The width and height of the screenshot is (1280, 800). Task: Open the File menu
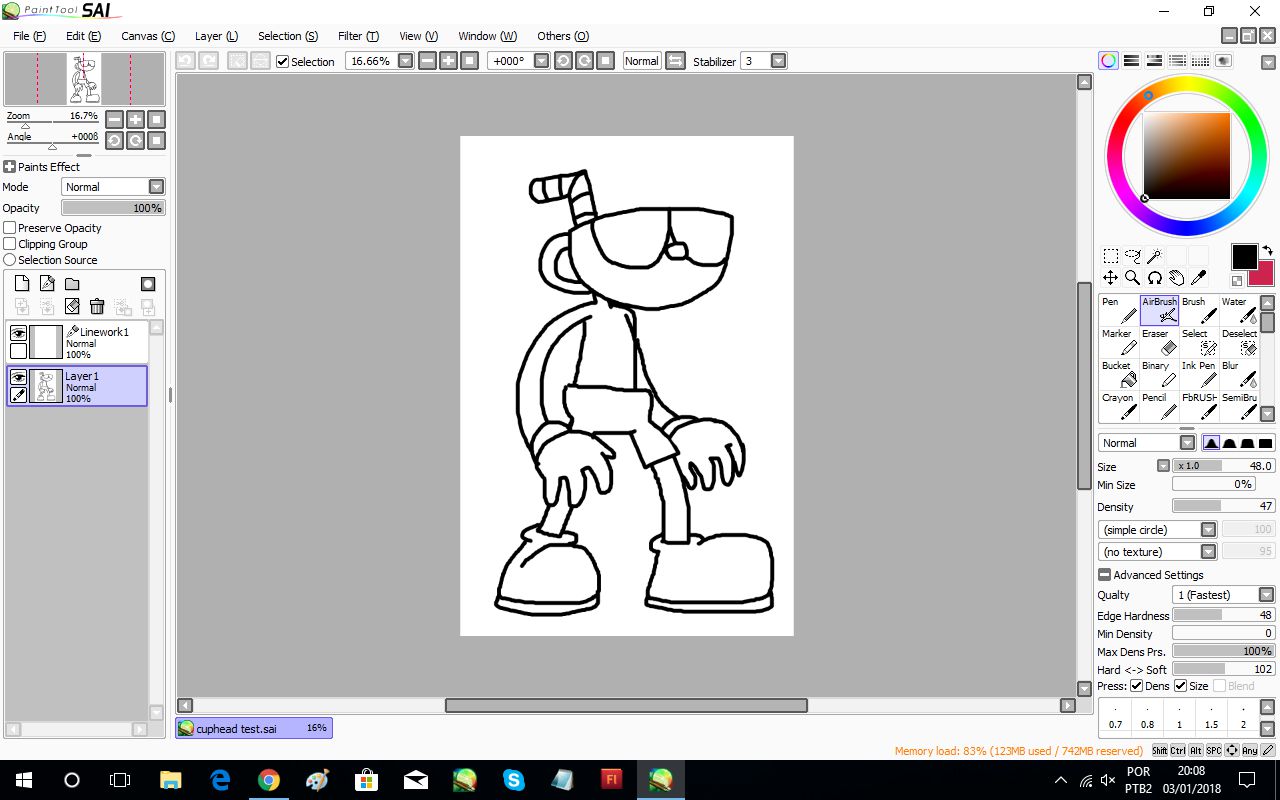point(29,36)
